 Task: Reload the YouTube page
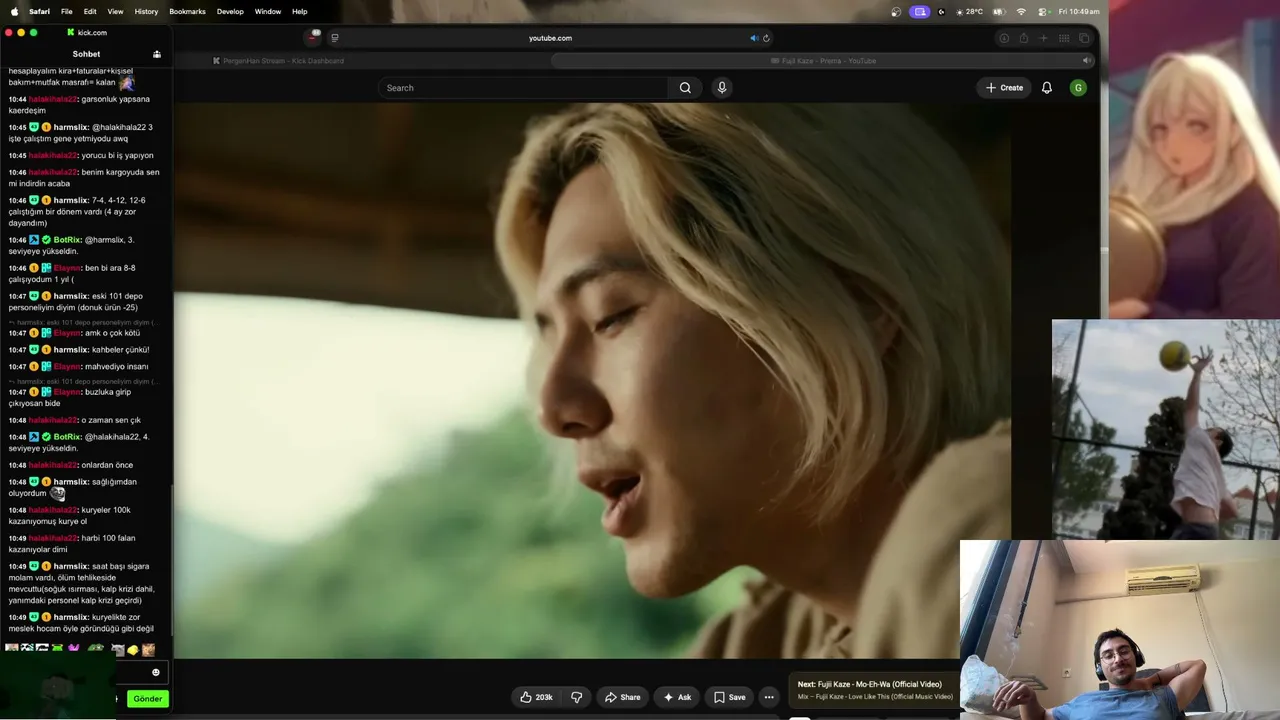pyautogui.click(x=766, y=38)
